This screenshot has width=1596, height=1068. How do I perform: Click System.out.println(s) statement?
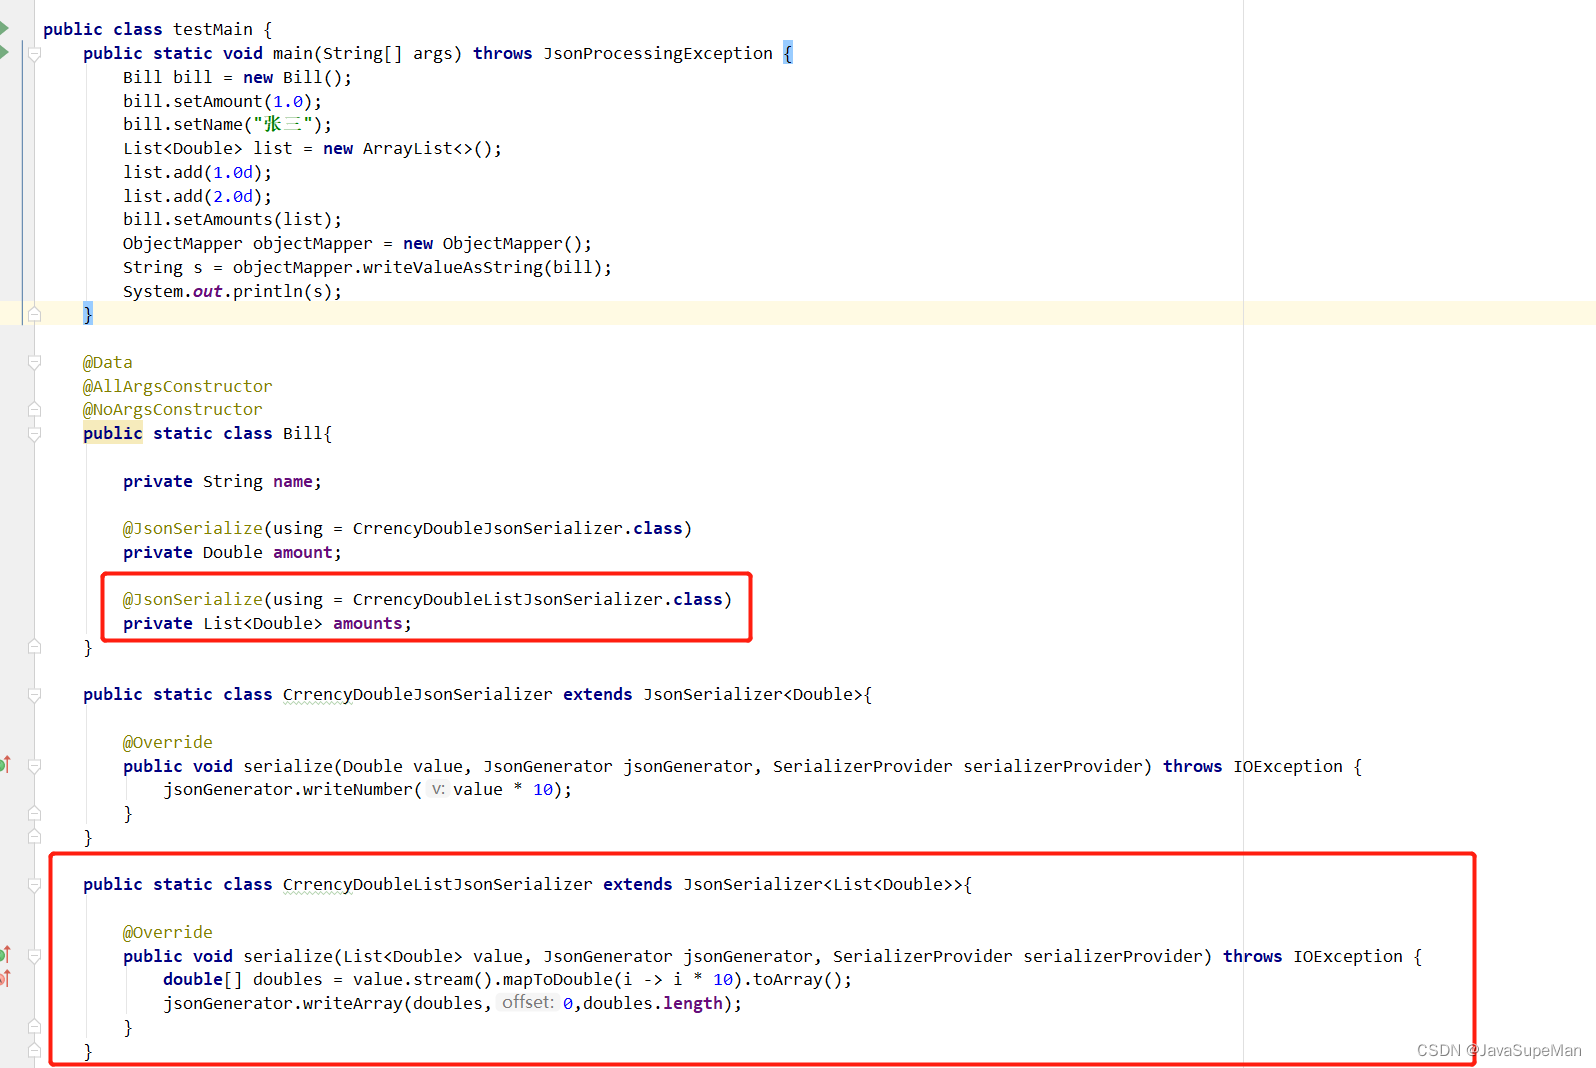coord(233,291)
